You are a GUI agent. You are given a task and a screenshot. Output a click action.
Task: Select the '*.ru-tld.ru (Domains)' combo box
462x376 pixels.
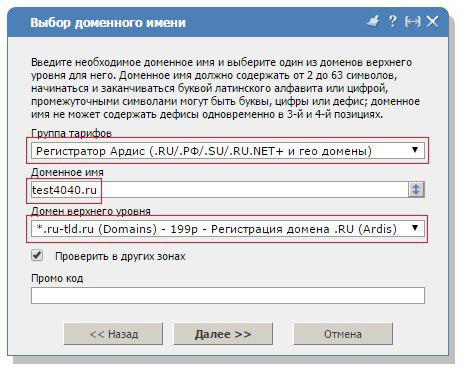(x=228, y=229)
